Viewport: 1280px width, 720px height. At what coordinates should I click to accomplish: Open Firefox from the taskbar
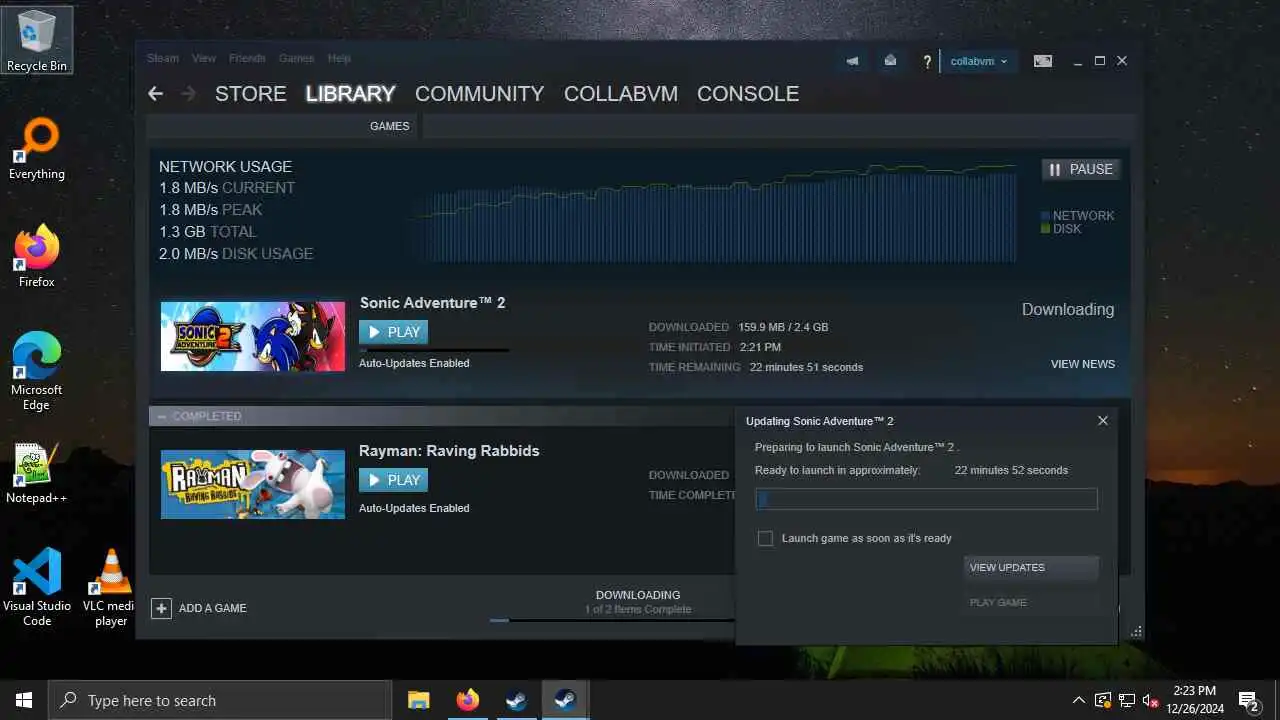[x=468, y=700]
